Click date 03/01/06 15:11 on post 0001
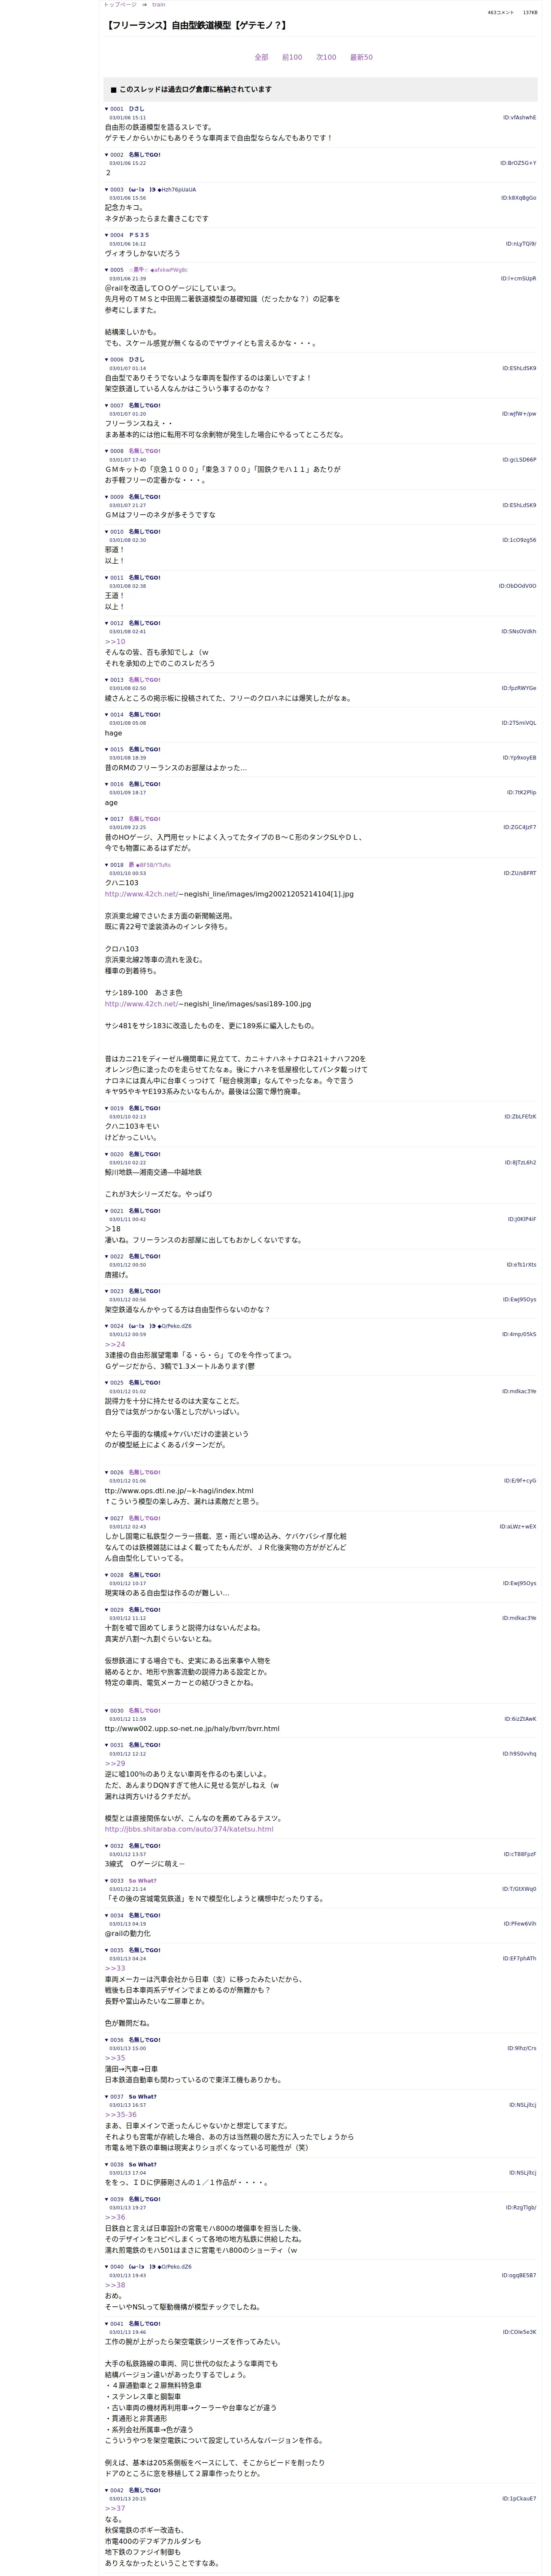 coord(127,118)
